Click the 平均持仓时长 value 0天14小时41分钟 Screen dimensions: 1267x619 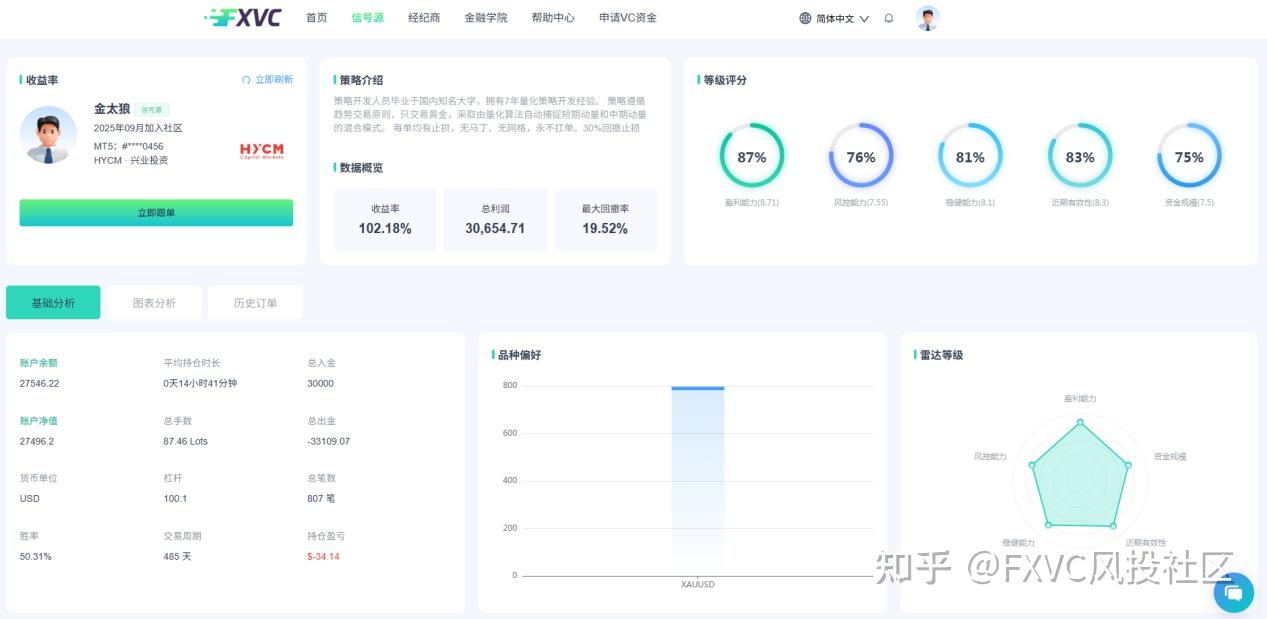[201, 384]
